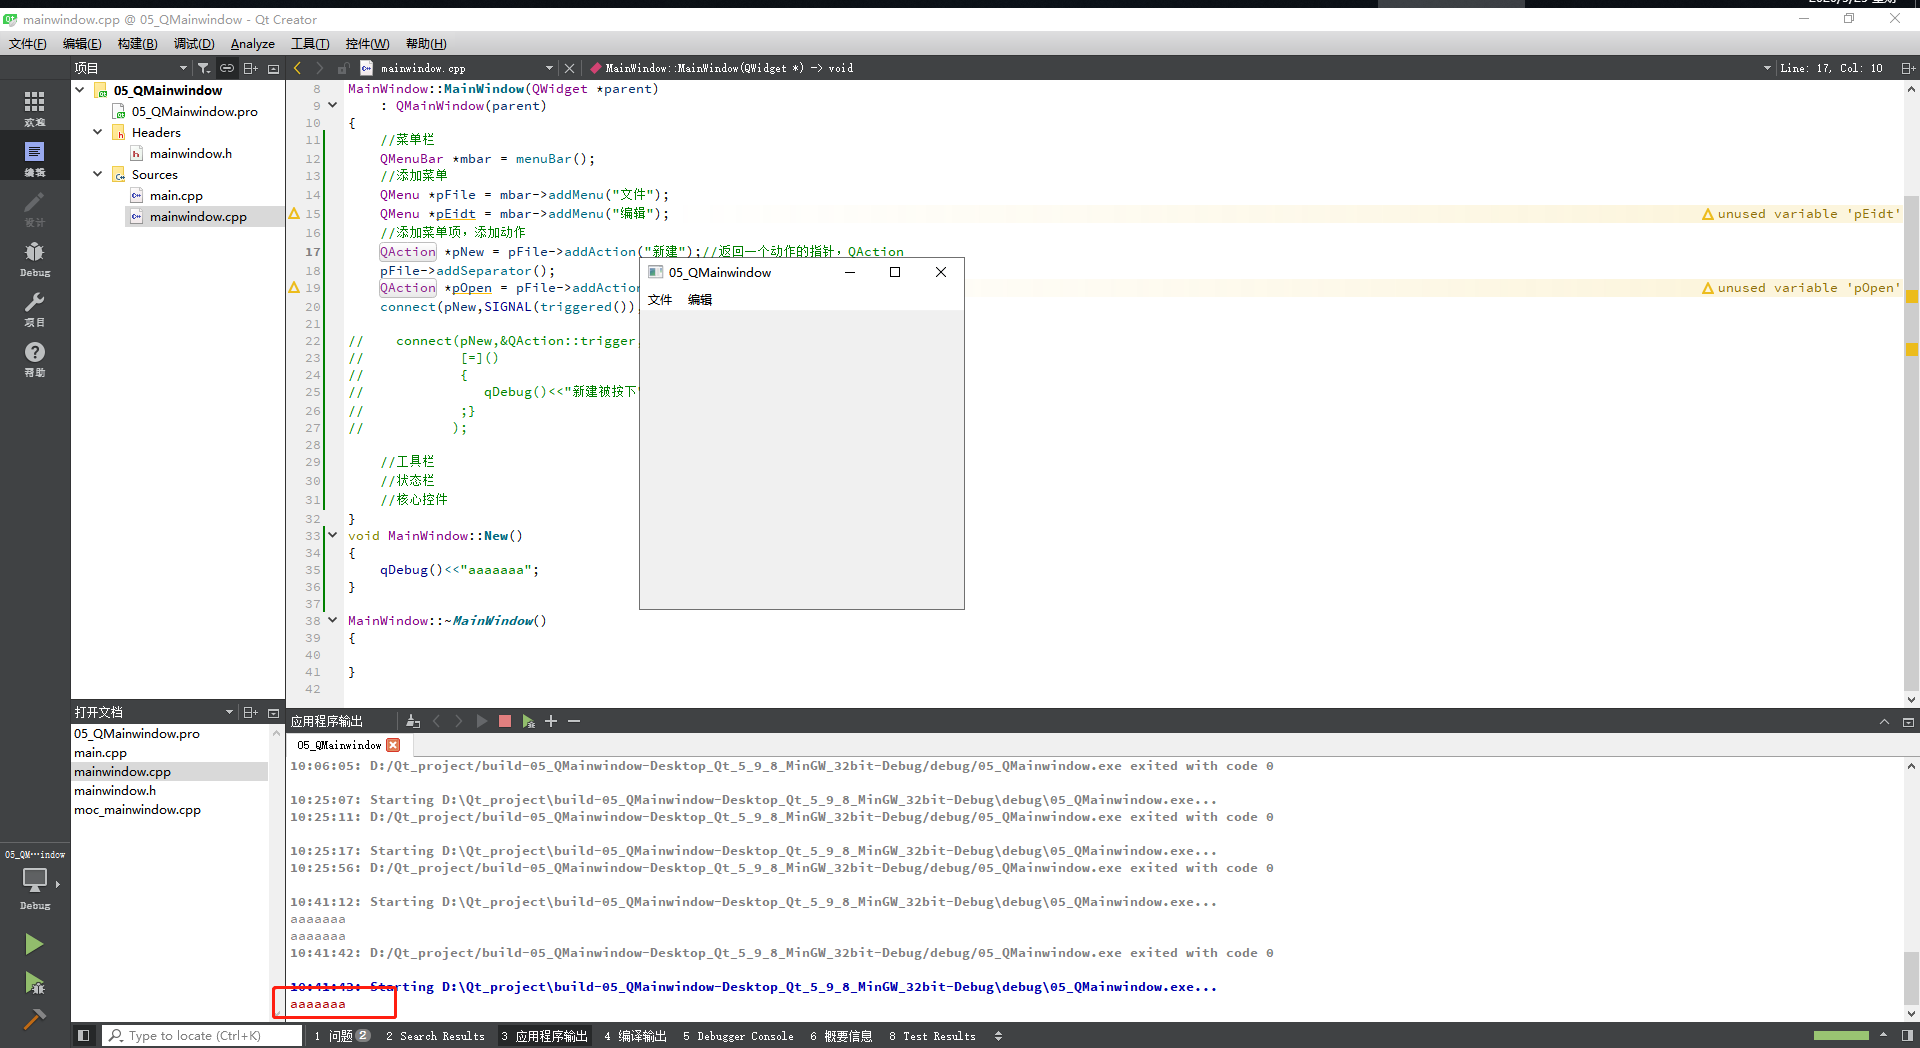Zoom out the application output text

[x=574, y=721]
